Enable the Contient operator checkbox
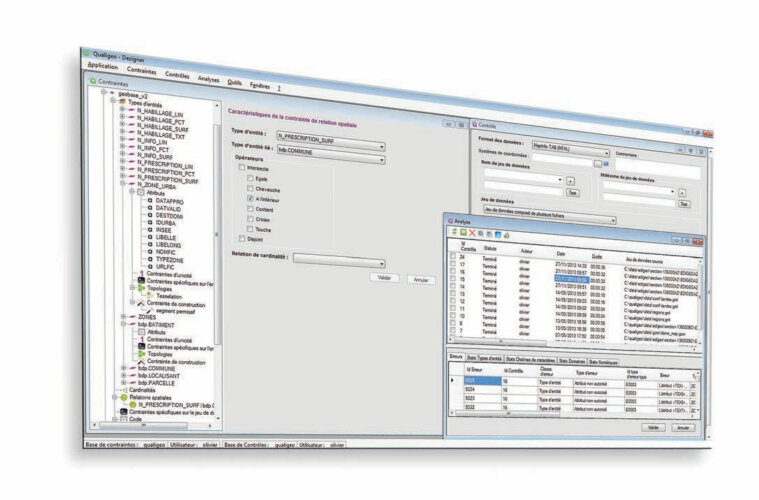The width and height of the screenshot is (759, 500). coord(250,209)
